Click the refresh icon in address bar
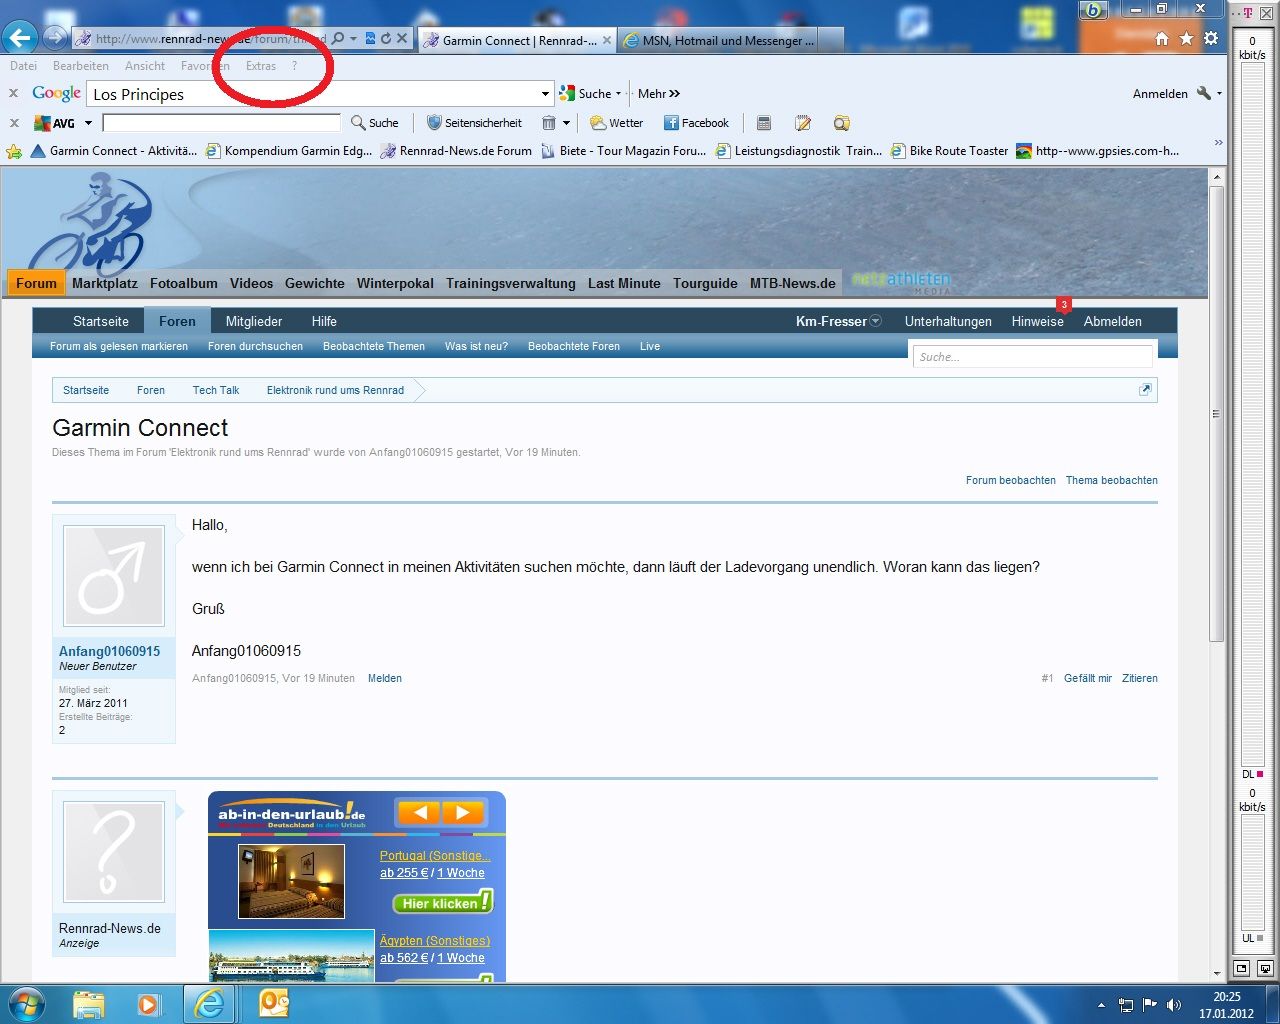The height and width of the screenshot is (1024, 1280). click(x=386, y=39)
